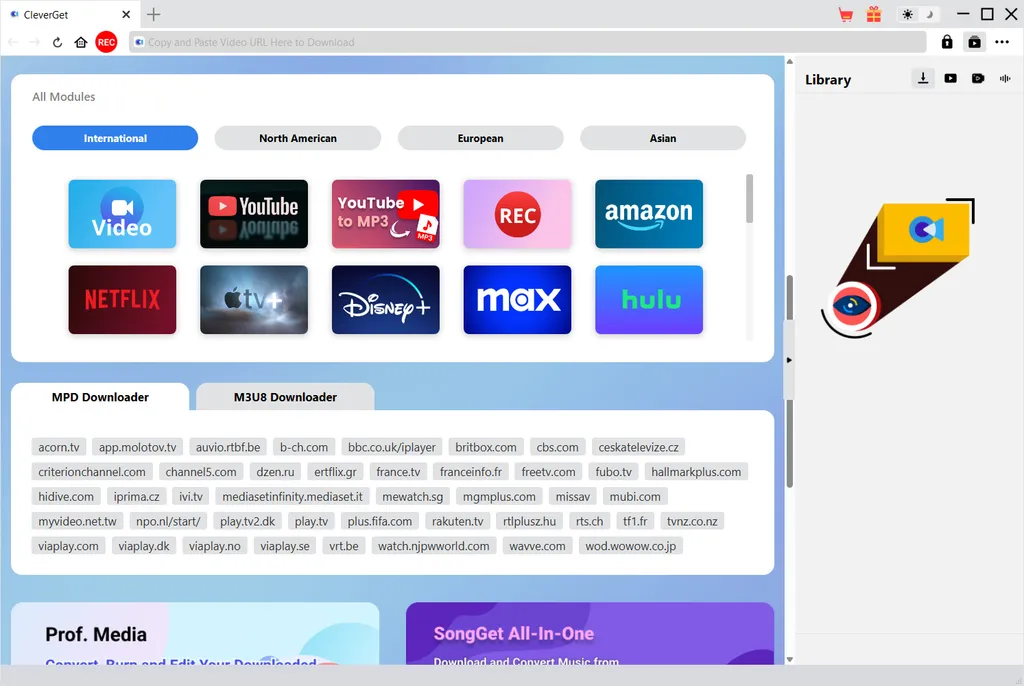This screenshot has height=686, width=1024.
Task: Open the Amazon module tile
Action: coord(649,214)
